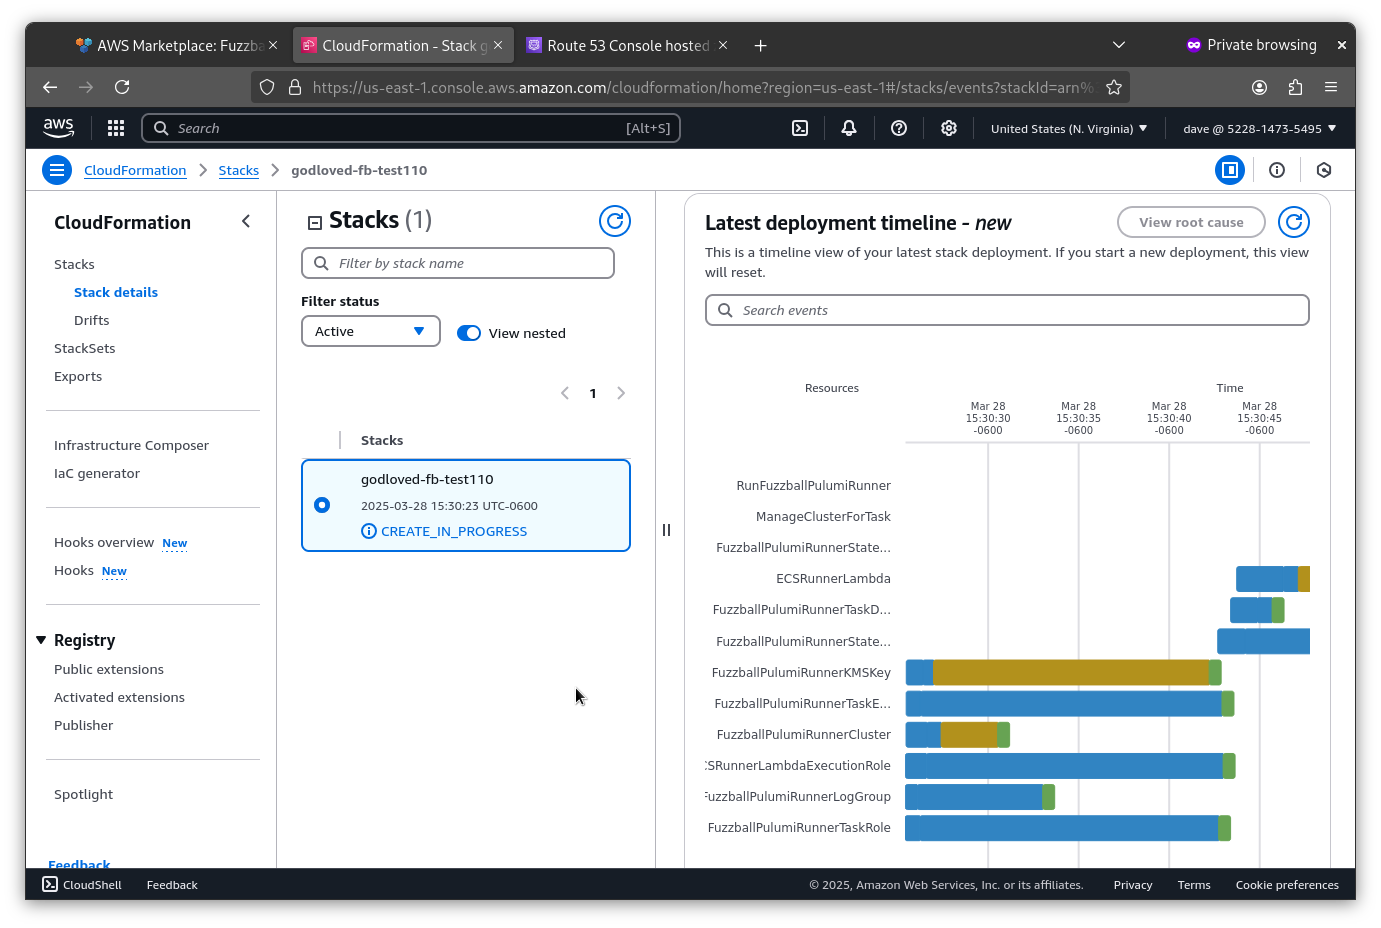Image resolution: width=1381 pixels, height=928 pixels.
Task: Click the split panel resize handle
Action: tap(666, 530)
